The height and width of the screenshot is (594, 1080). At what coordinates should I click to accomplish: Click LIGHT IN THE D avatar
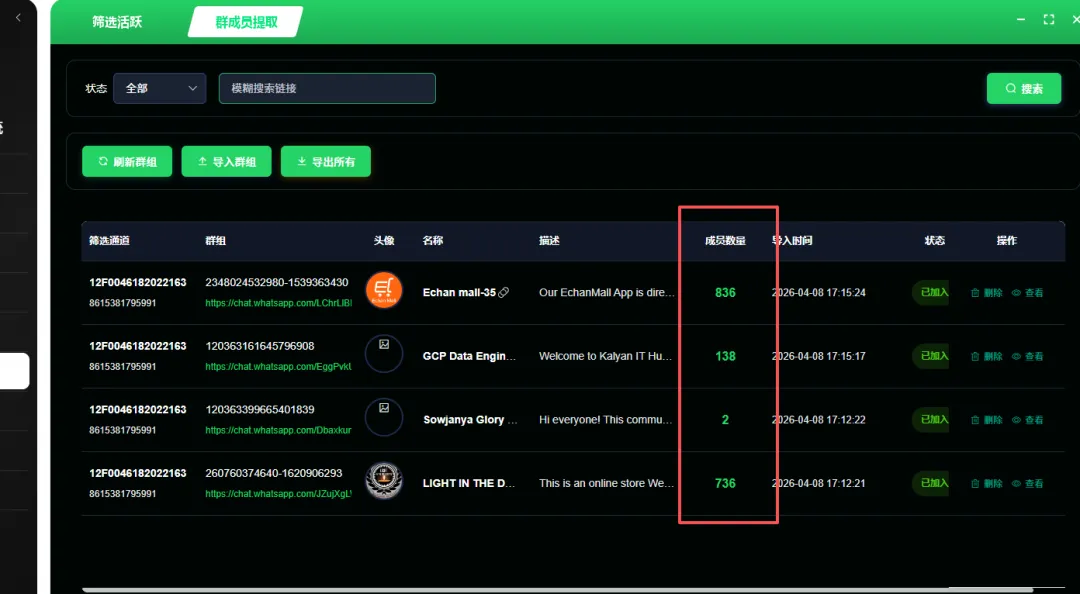pyautogui.click(x=384, y=481)
